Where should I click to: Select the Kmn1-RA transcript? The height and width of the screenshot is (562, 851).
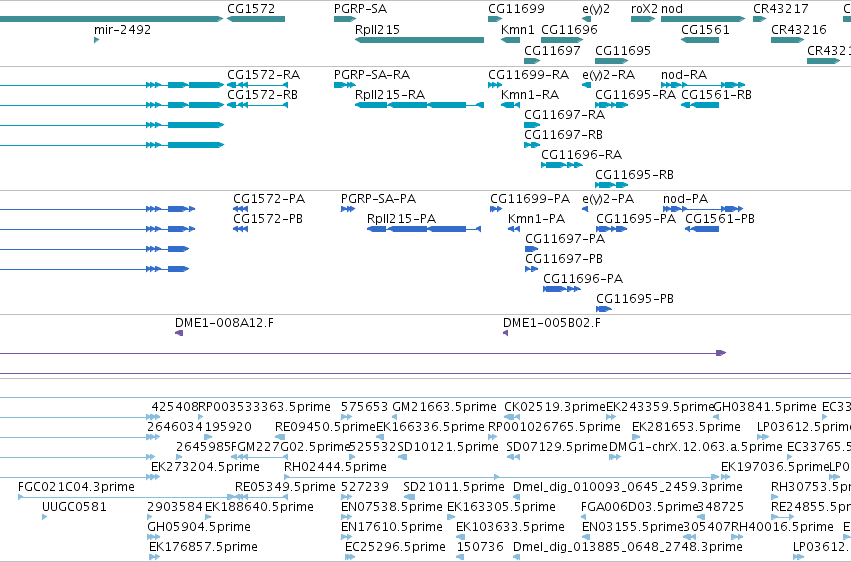pyautogui.click(x=510, y=105)
